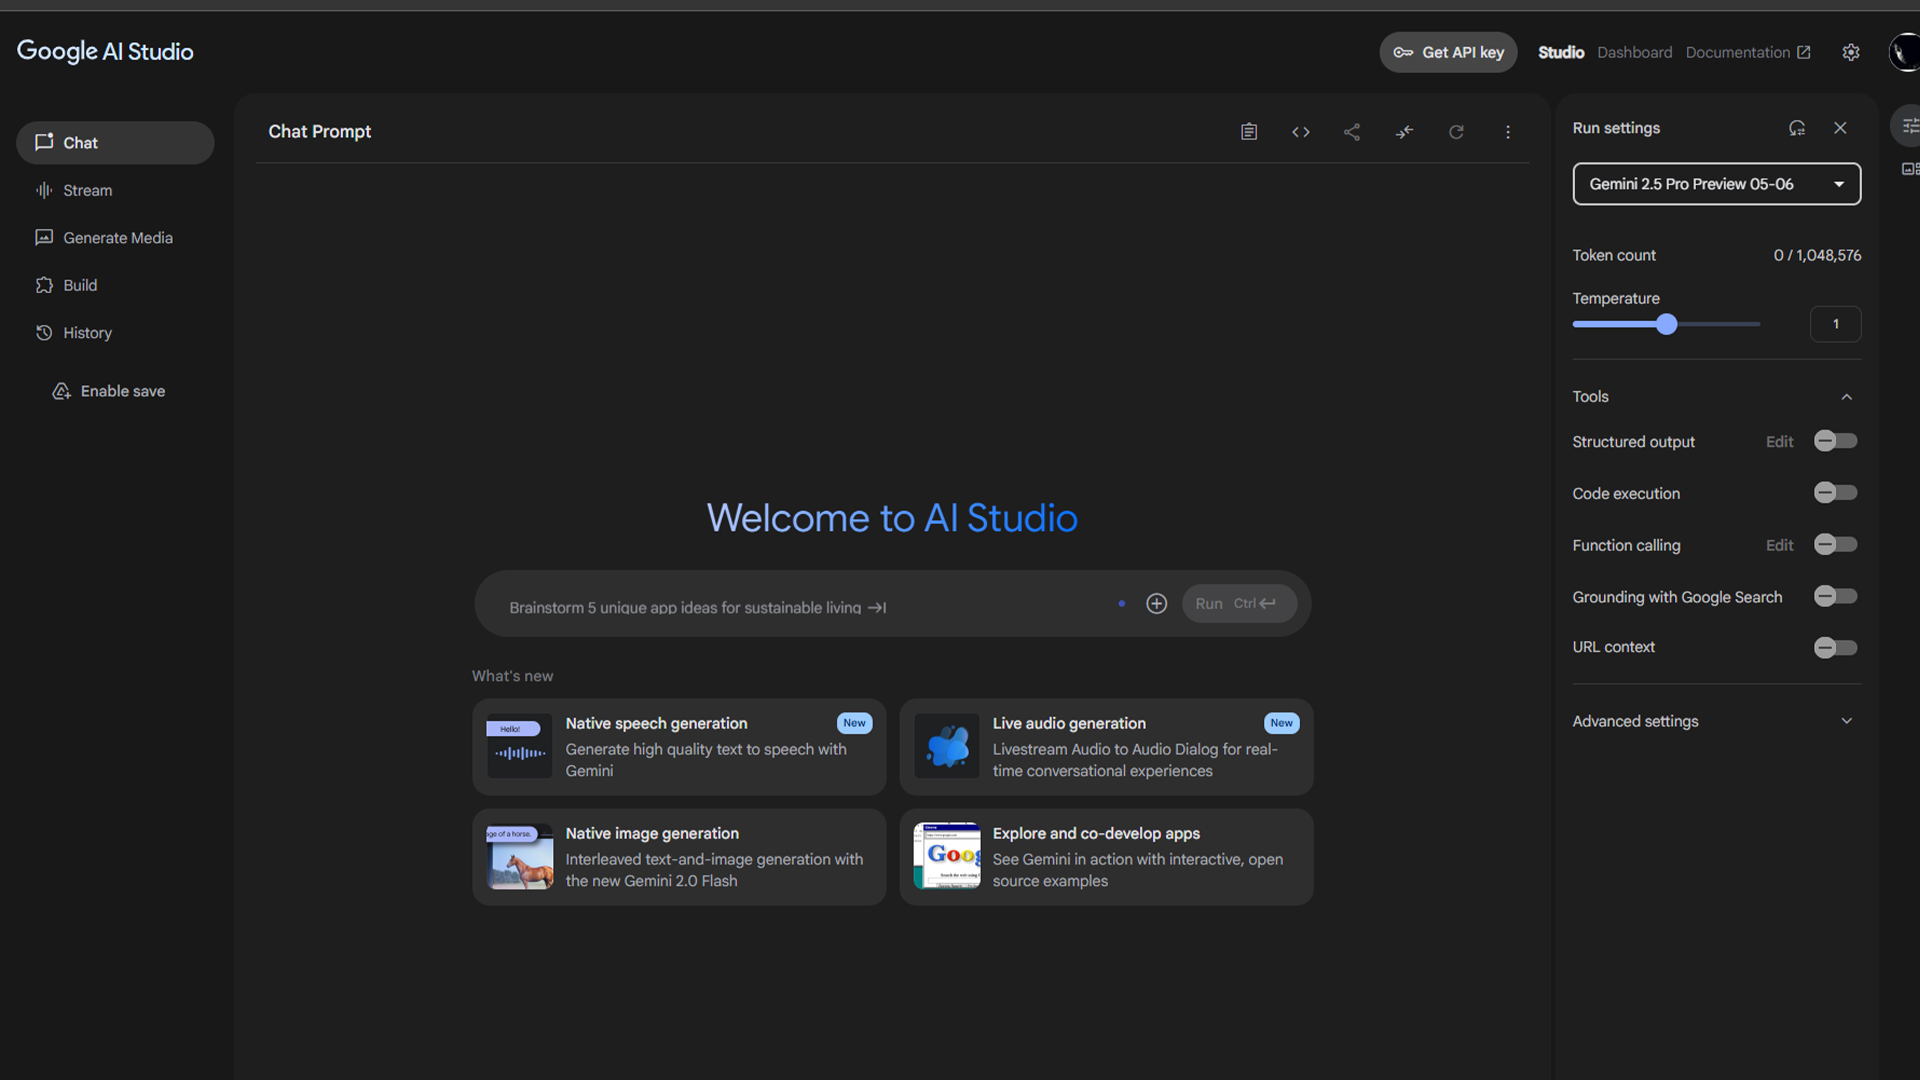Open the system instructions clipboard icon
Viewport: 1920px width, 1080px height.
pyautogui.click(x=1248, y=132)
